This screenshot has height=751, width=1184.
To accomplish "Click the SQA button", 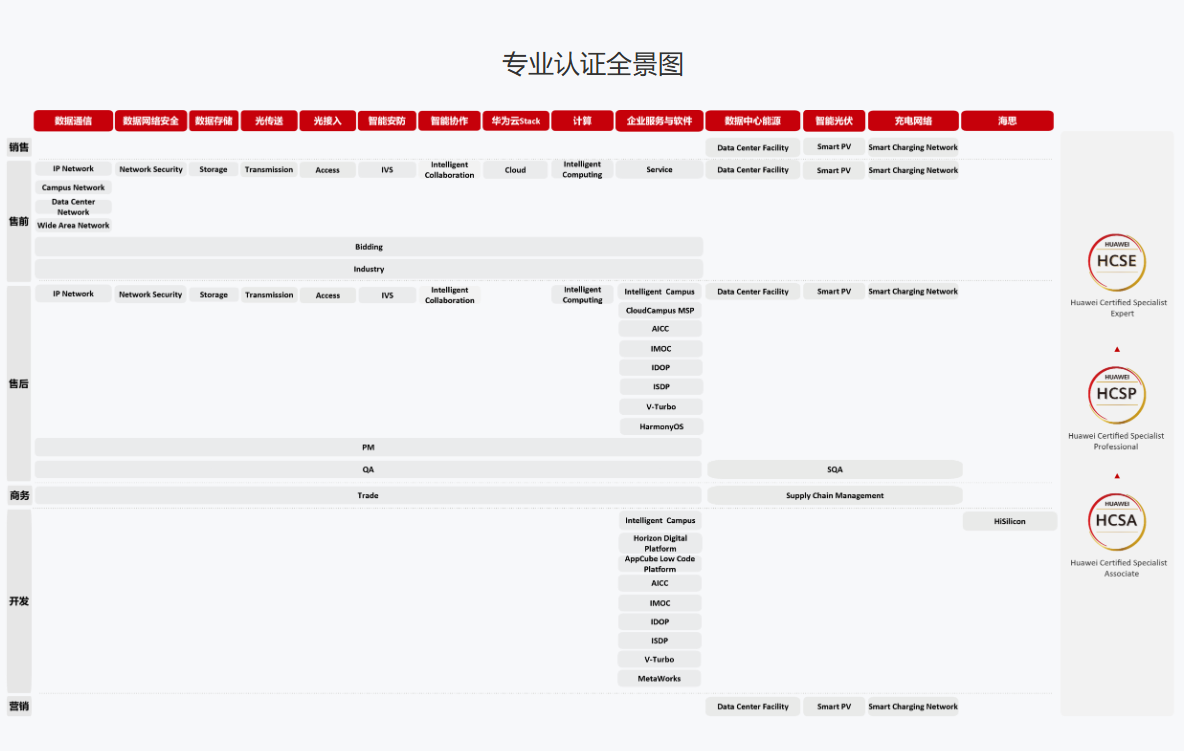I will tap(834, 468).
